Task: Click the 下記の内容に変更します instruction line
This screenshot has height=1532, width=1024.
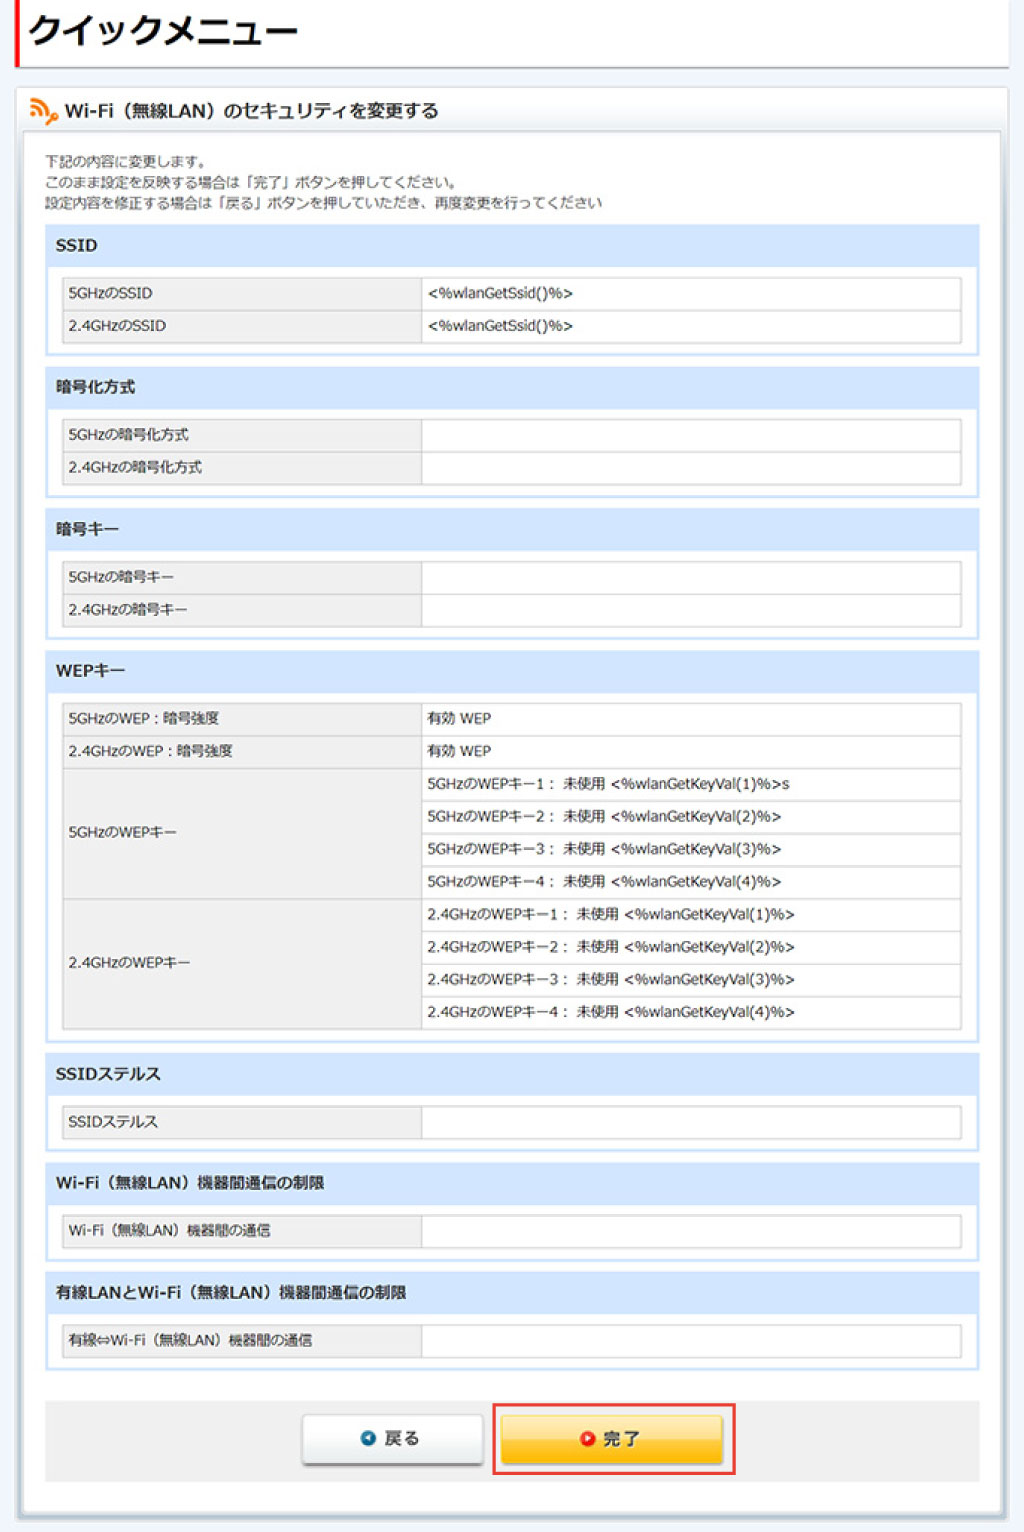Action: [x=125, y=161]
